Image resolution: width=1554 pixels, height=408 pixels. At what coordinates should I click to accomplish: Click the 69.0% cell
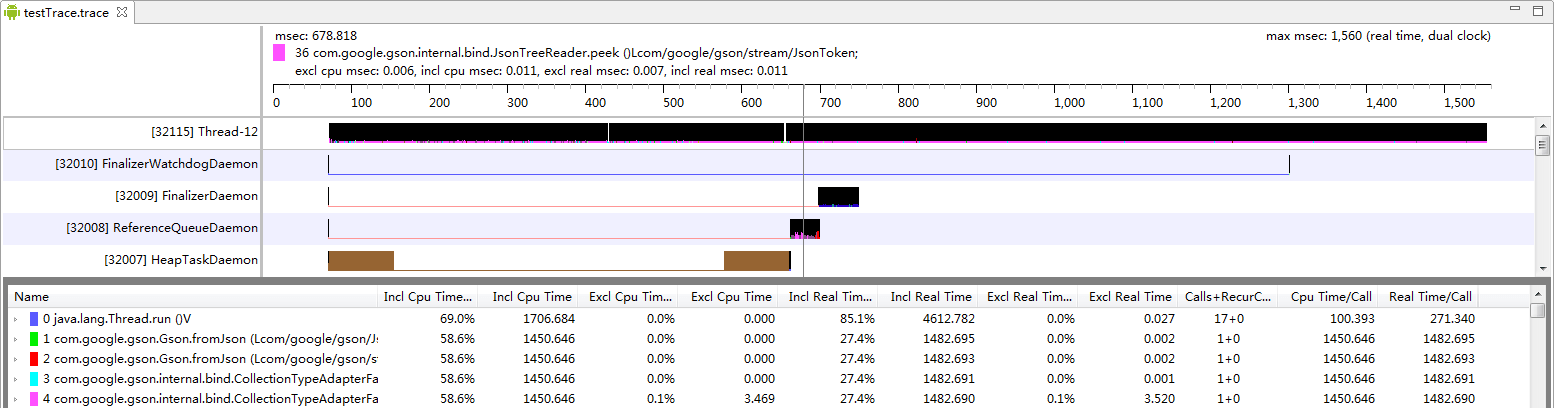click(x=456, y=319)
